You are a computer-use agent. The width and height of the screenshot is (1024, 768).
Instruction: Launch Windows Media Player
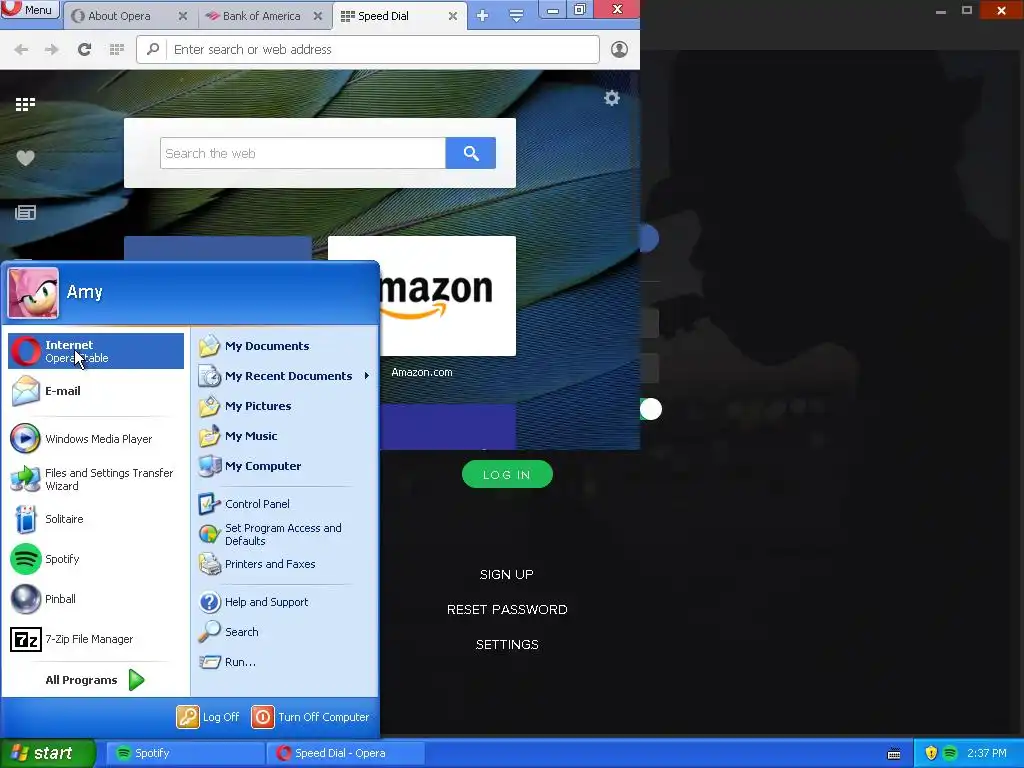96,439
